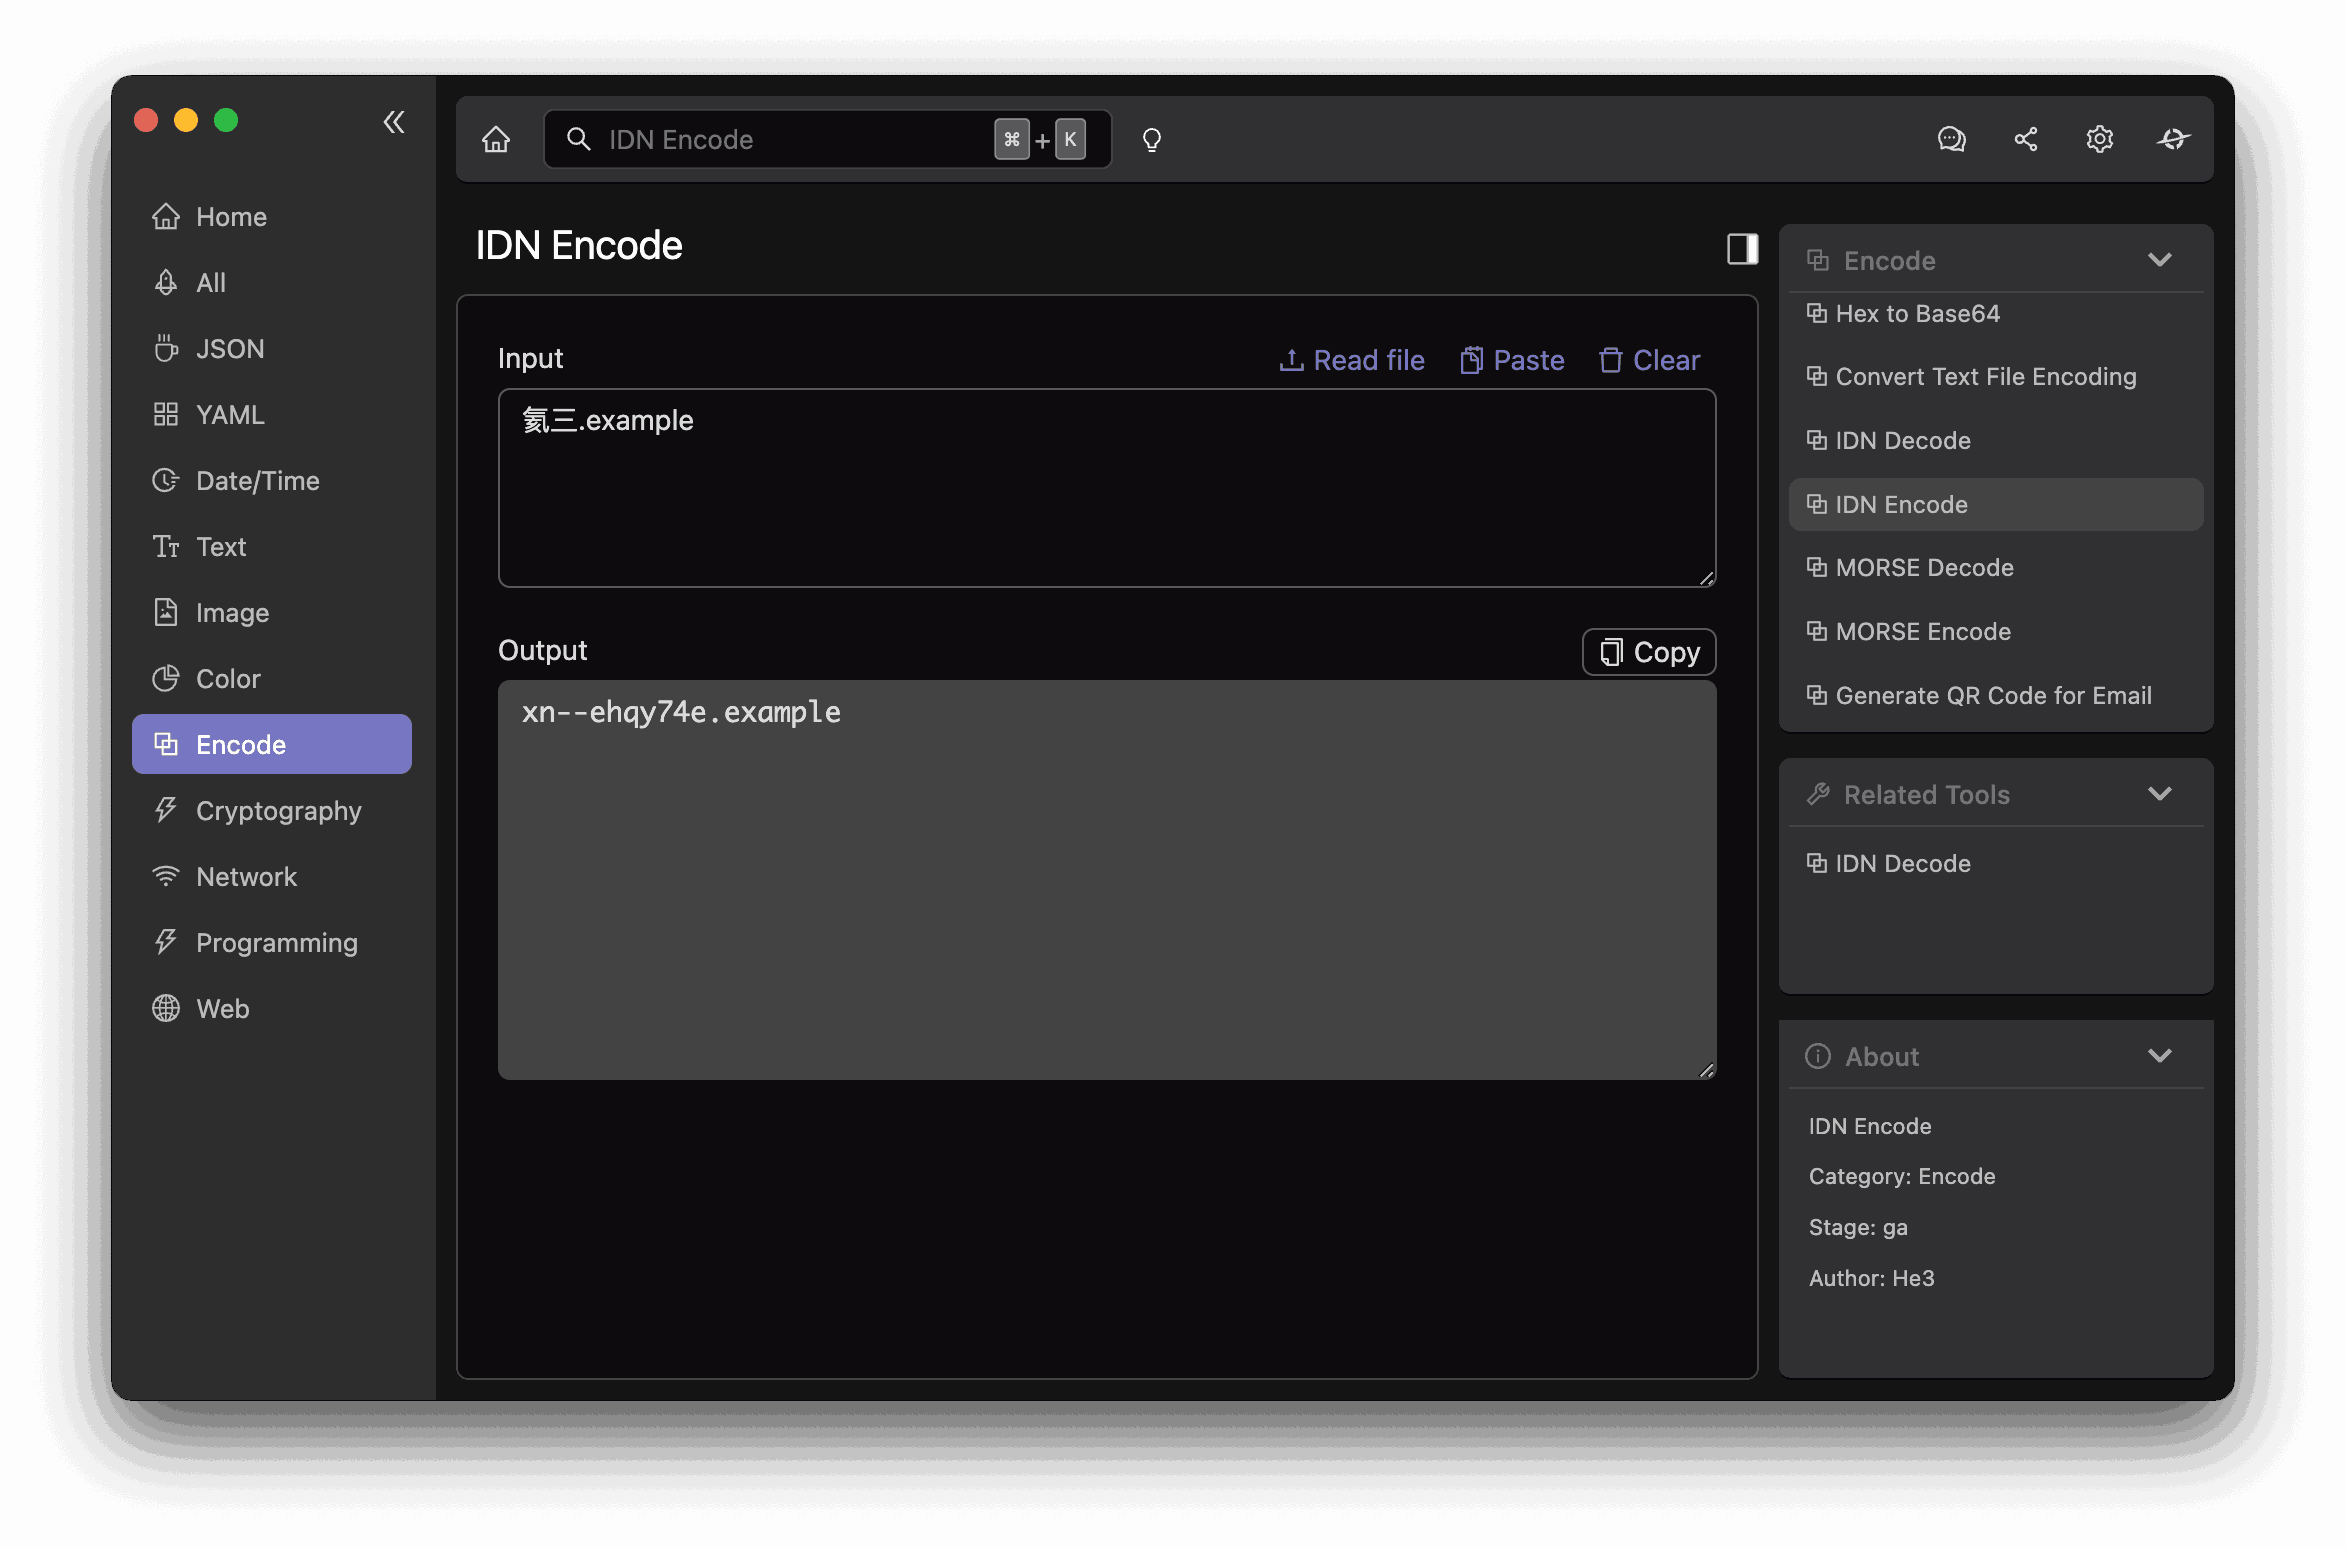Click the home icon in top bar

496,139
